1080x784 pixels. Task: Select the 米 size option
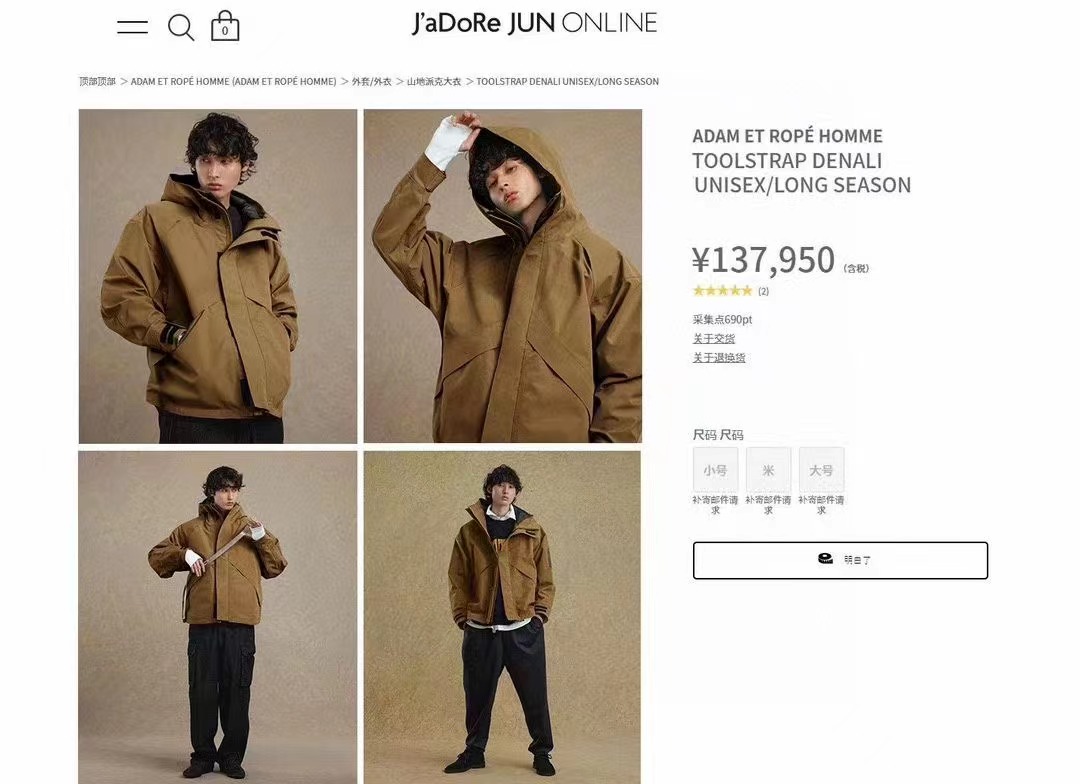(x=769, y=470)
